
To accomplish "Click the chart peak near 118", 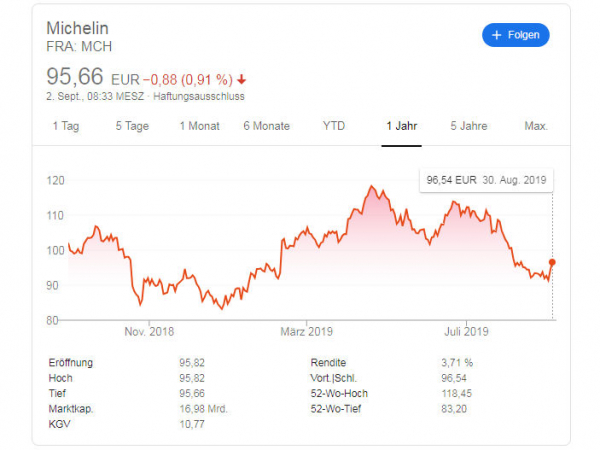I will click(371, 186).
